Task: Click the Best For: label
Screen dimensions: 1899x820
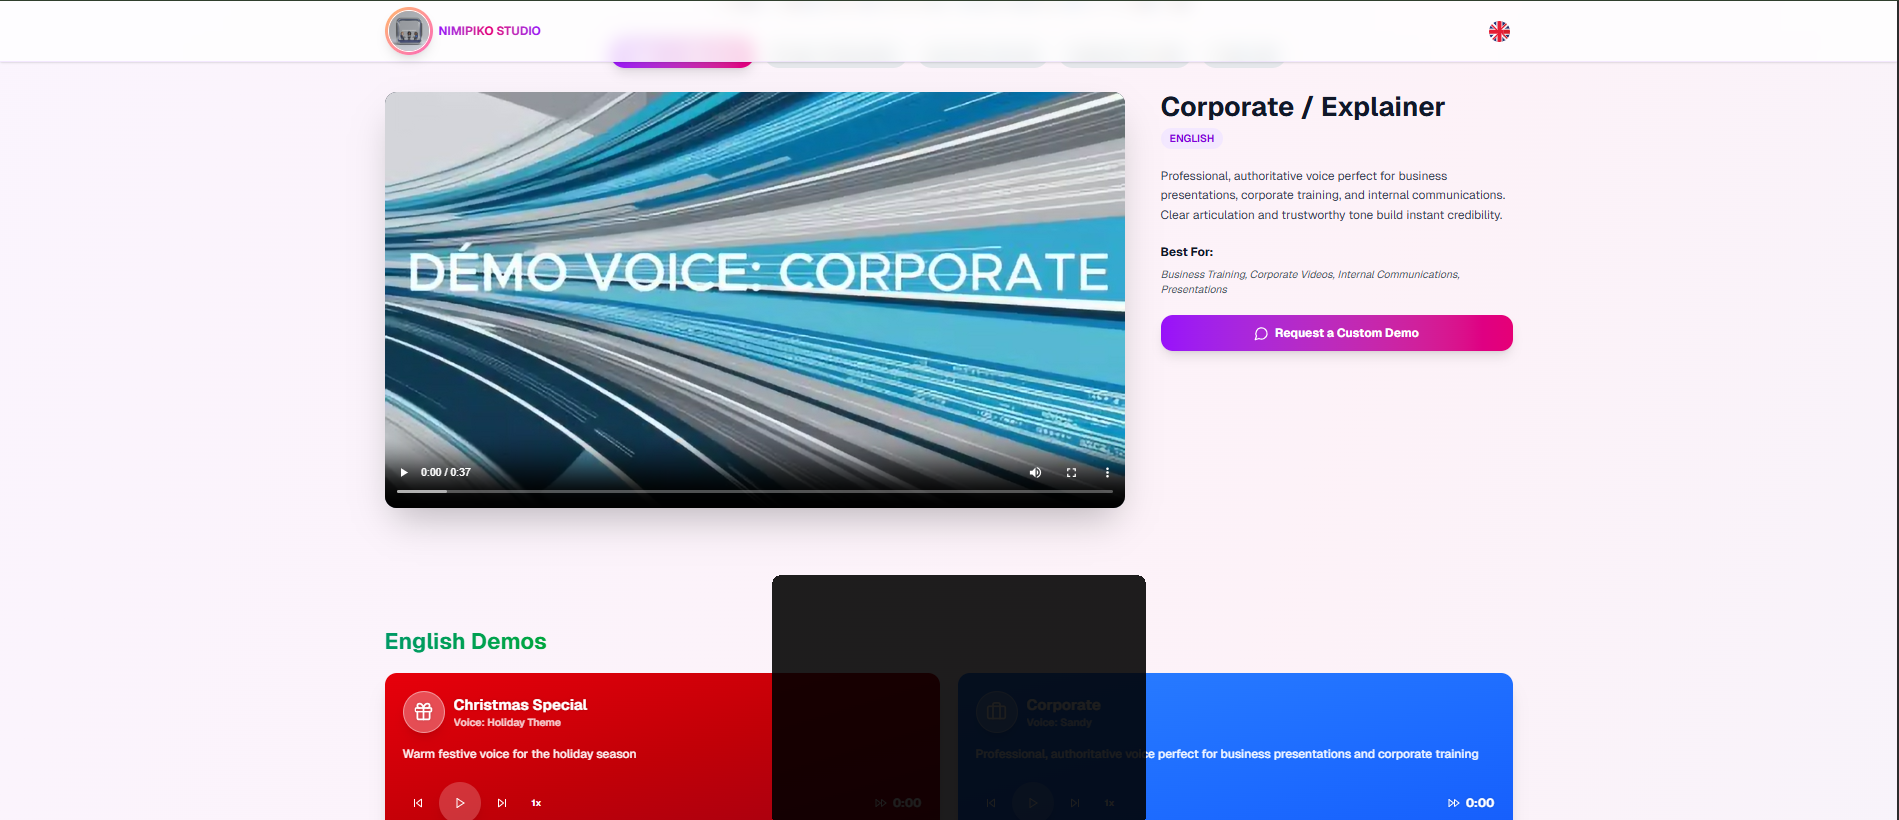Action: pyautogui.click(x=1186, y=252)
